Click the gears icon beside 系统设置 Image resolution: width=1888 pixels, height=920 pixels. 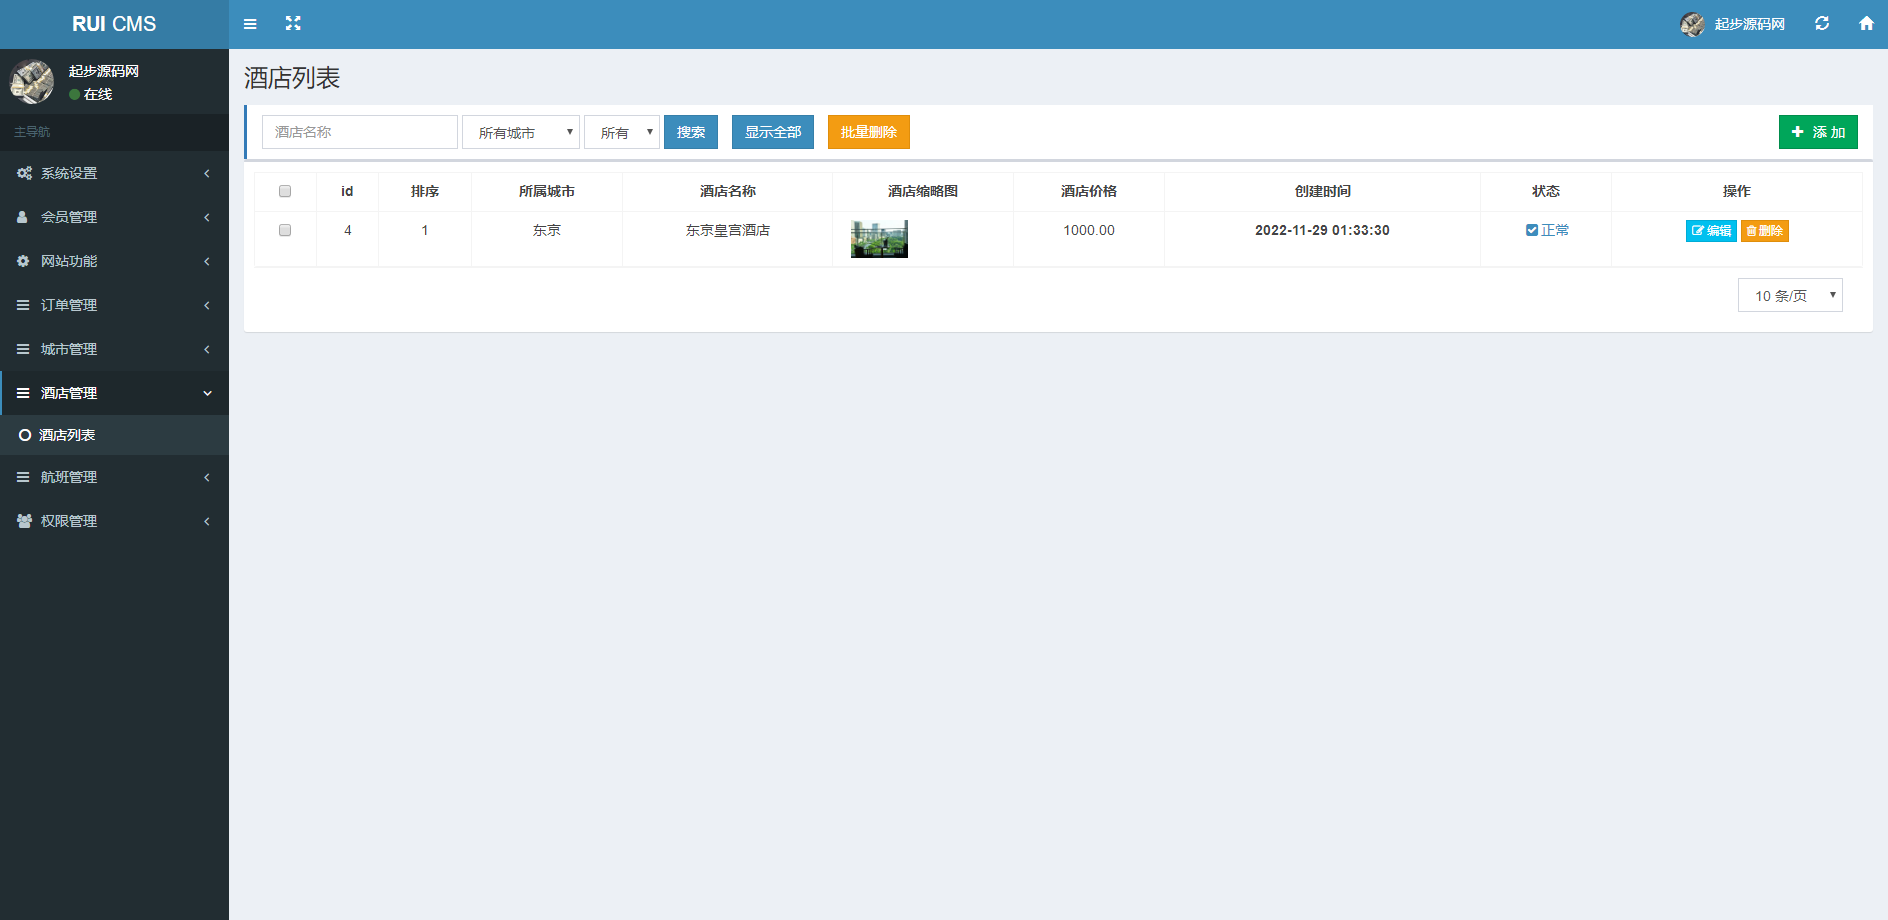(x=24, y=173)
